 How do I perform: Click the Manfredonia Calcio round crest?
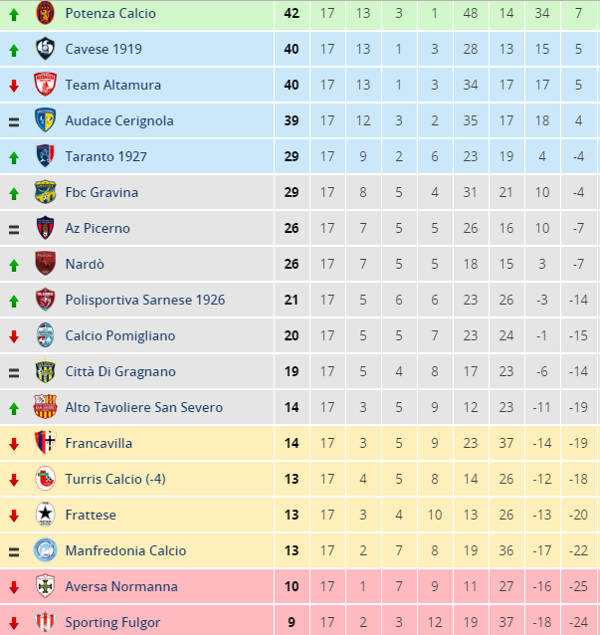point(44,551)
